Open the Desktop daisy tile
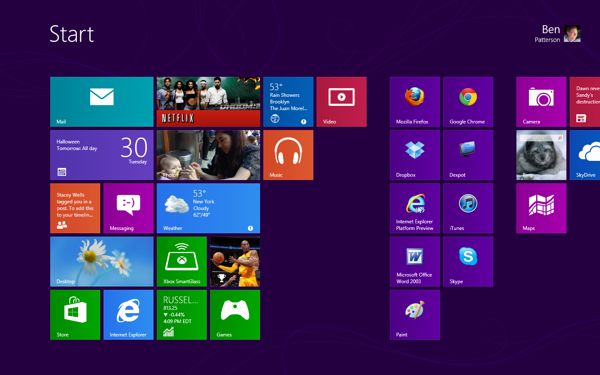 102,261
